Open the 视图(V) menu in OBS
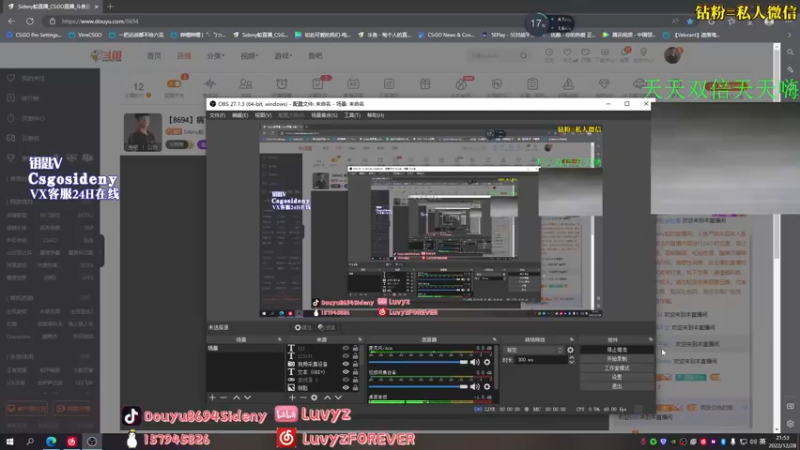800x450 pixels. click(263, 115)
